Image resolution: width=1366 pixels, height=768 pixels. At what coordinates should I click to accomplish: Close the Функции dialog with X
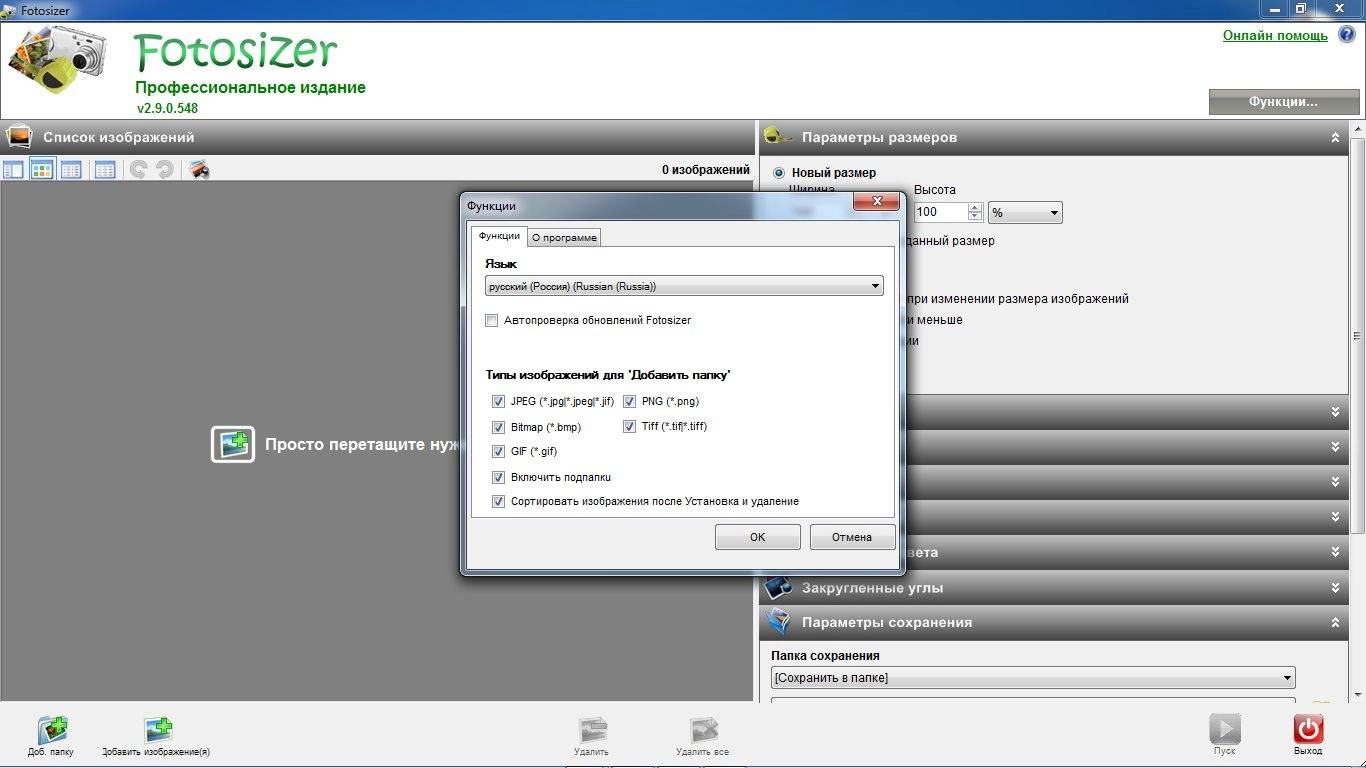[877, 202]
